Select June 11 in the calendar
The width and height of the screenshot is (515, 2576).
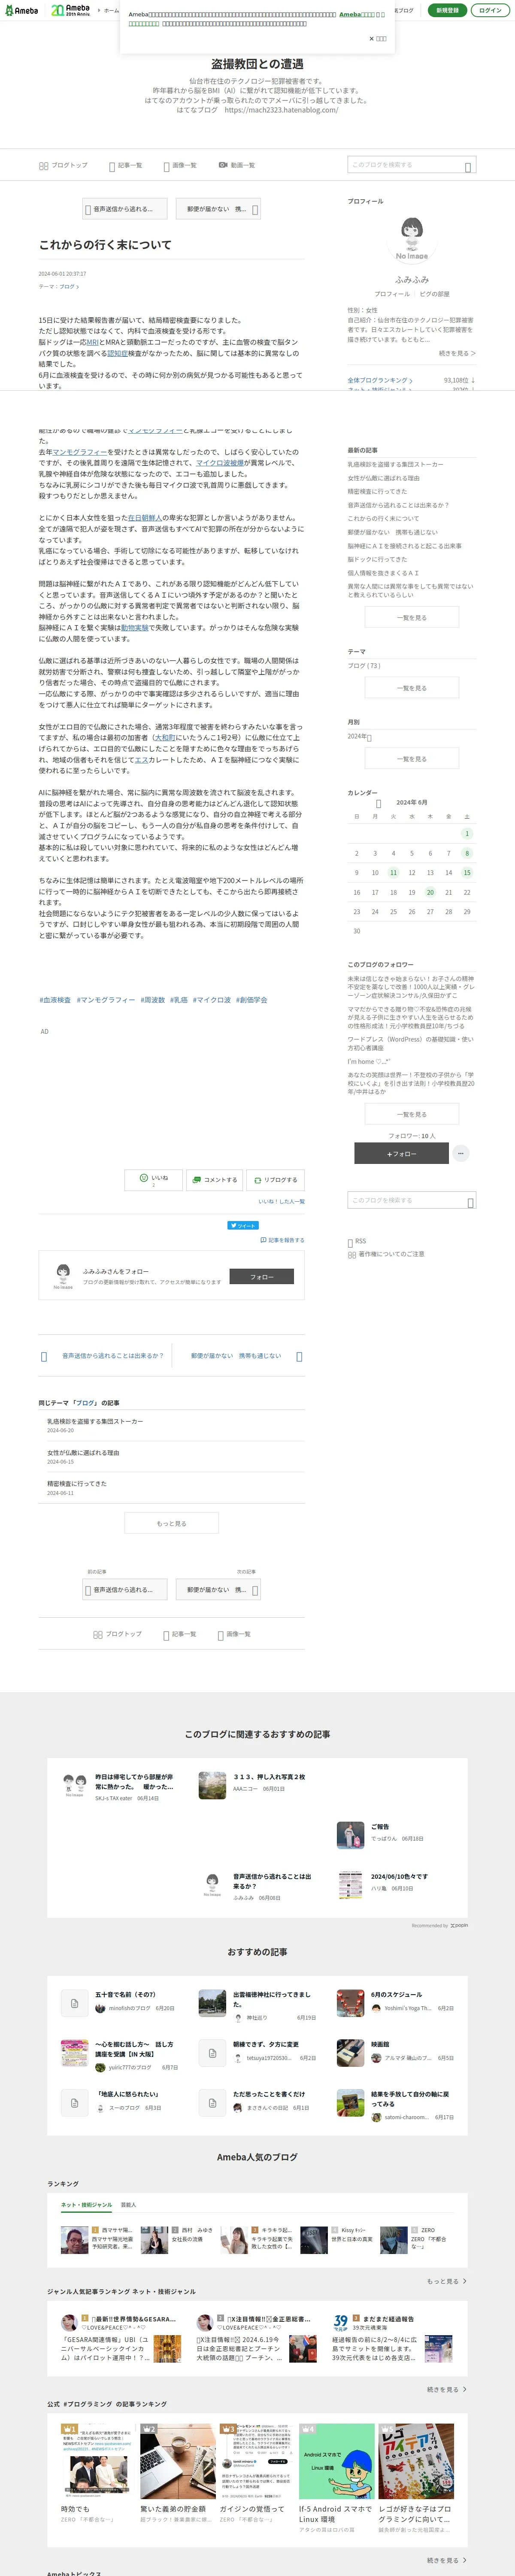click(393, 873)
